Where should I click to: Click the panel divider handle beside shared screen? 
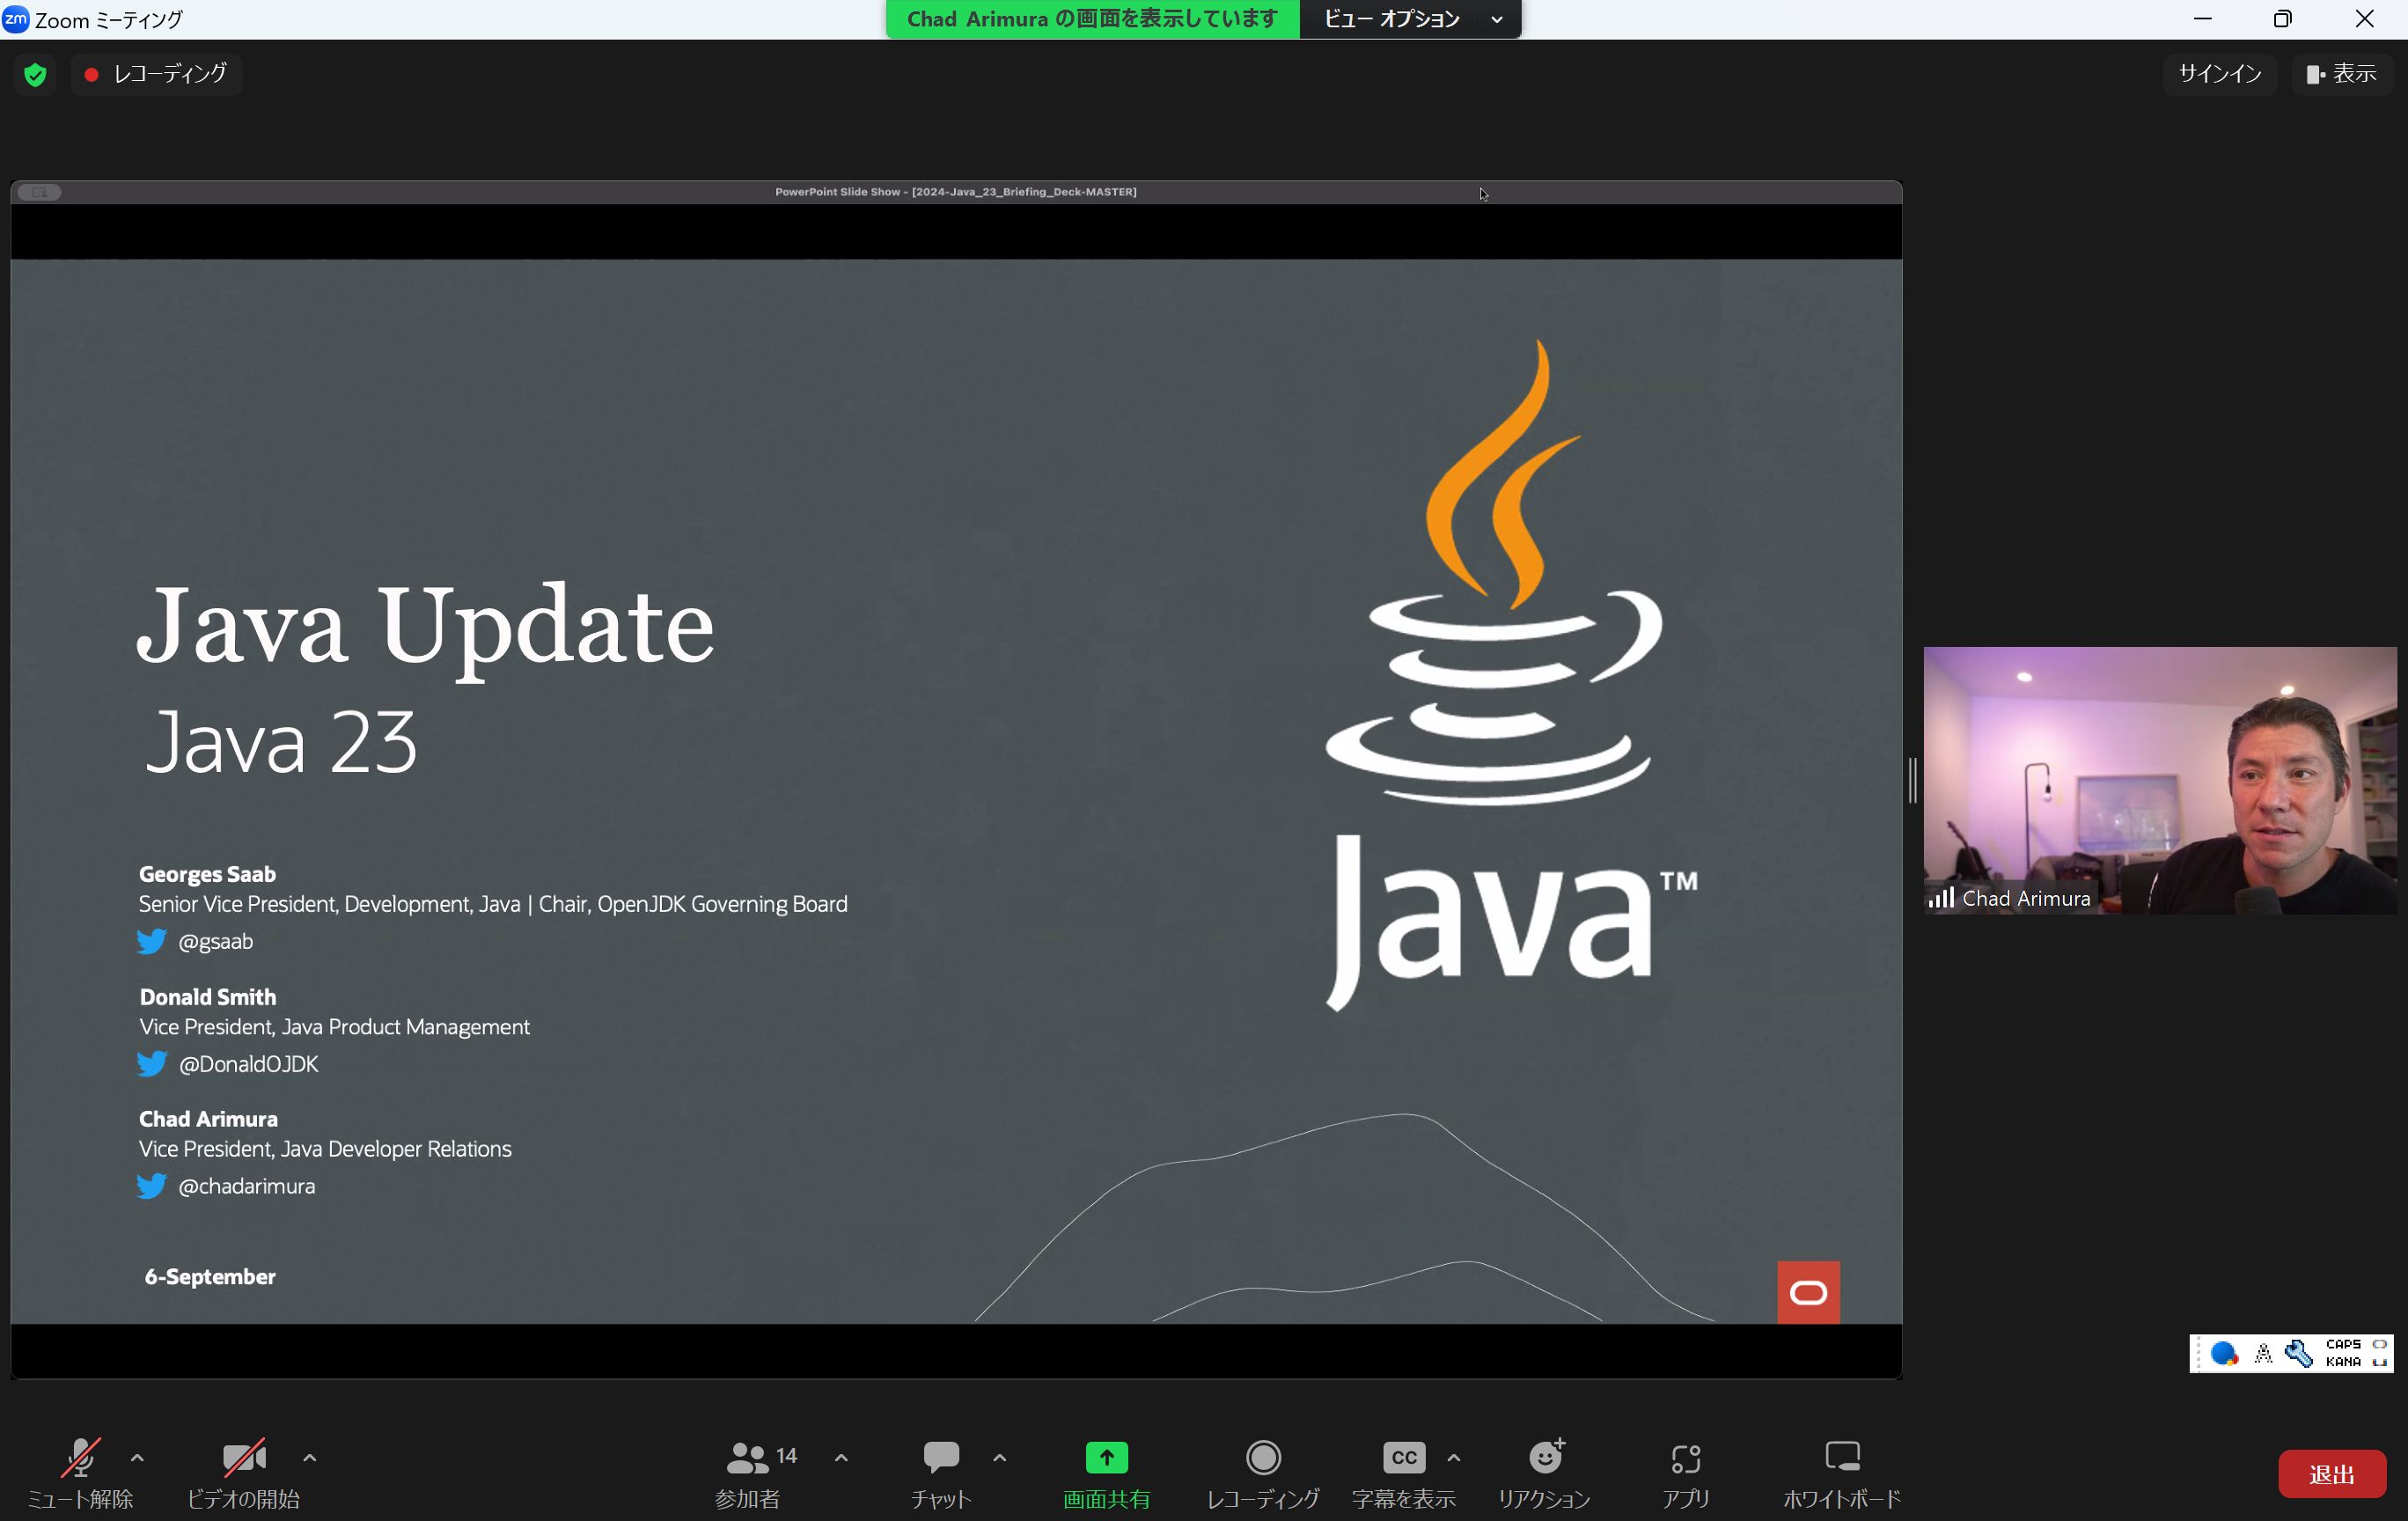coord(1912,780)
